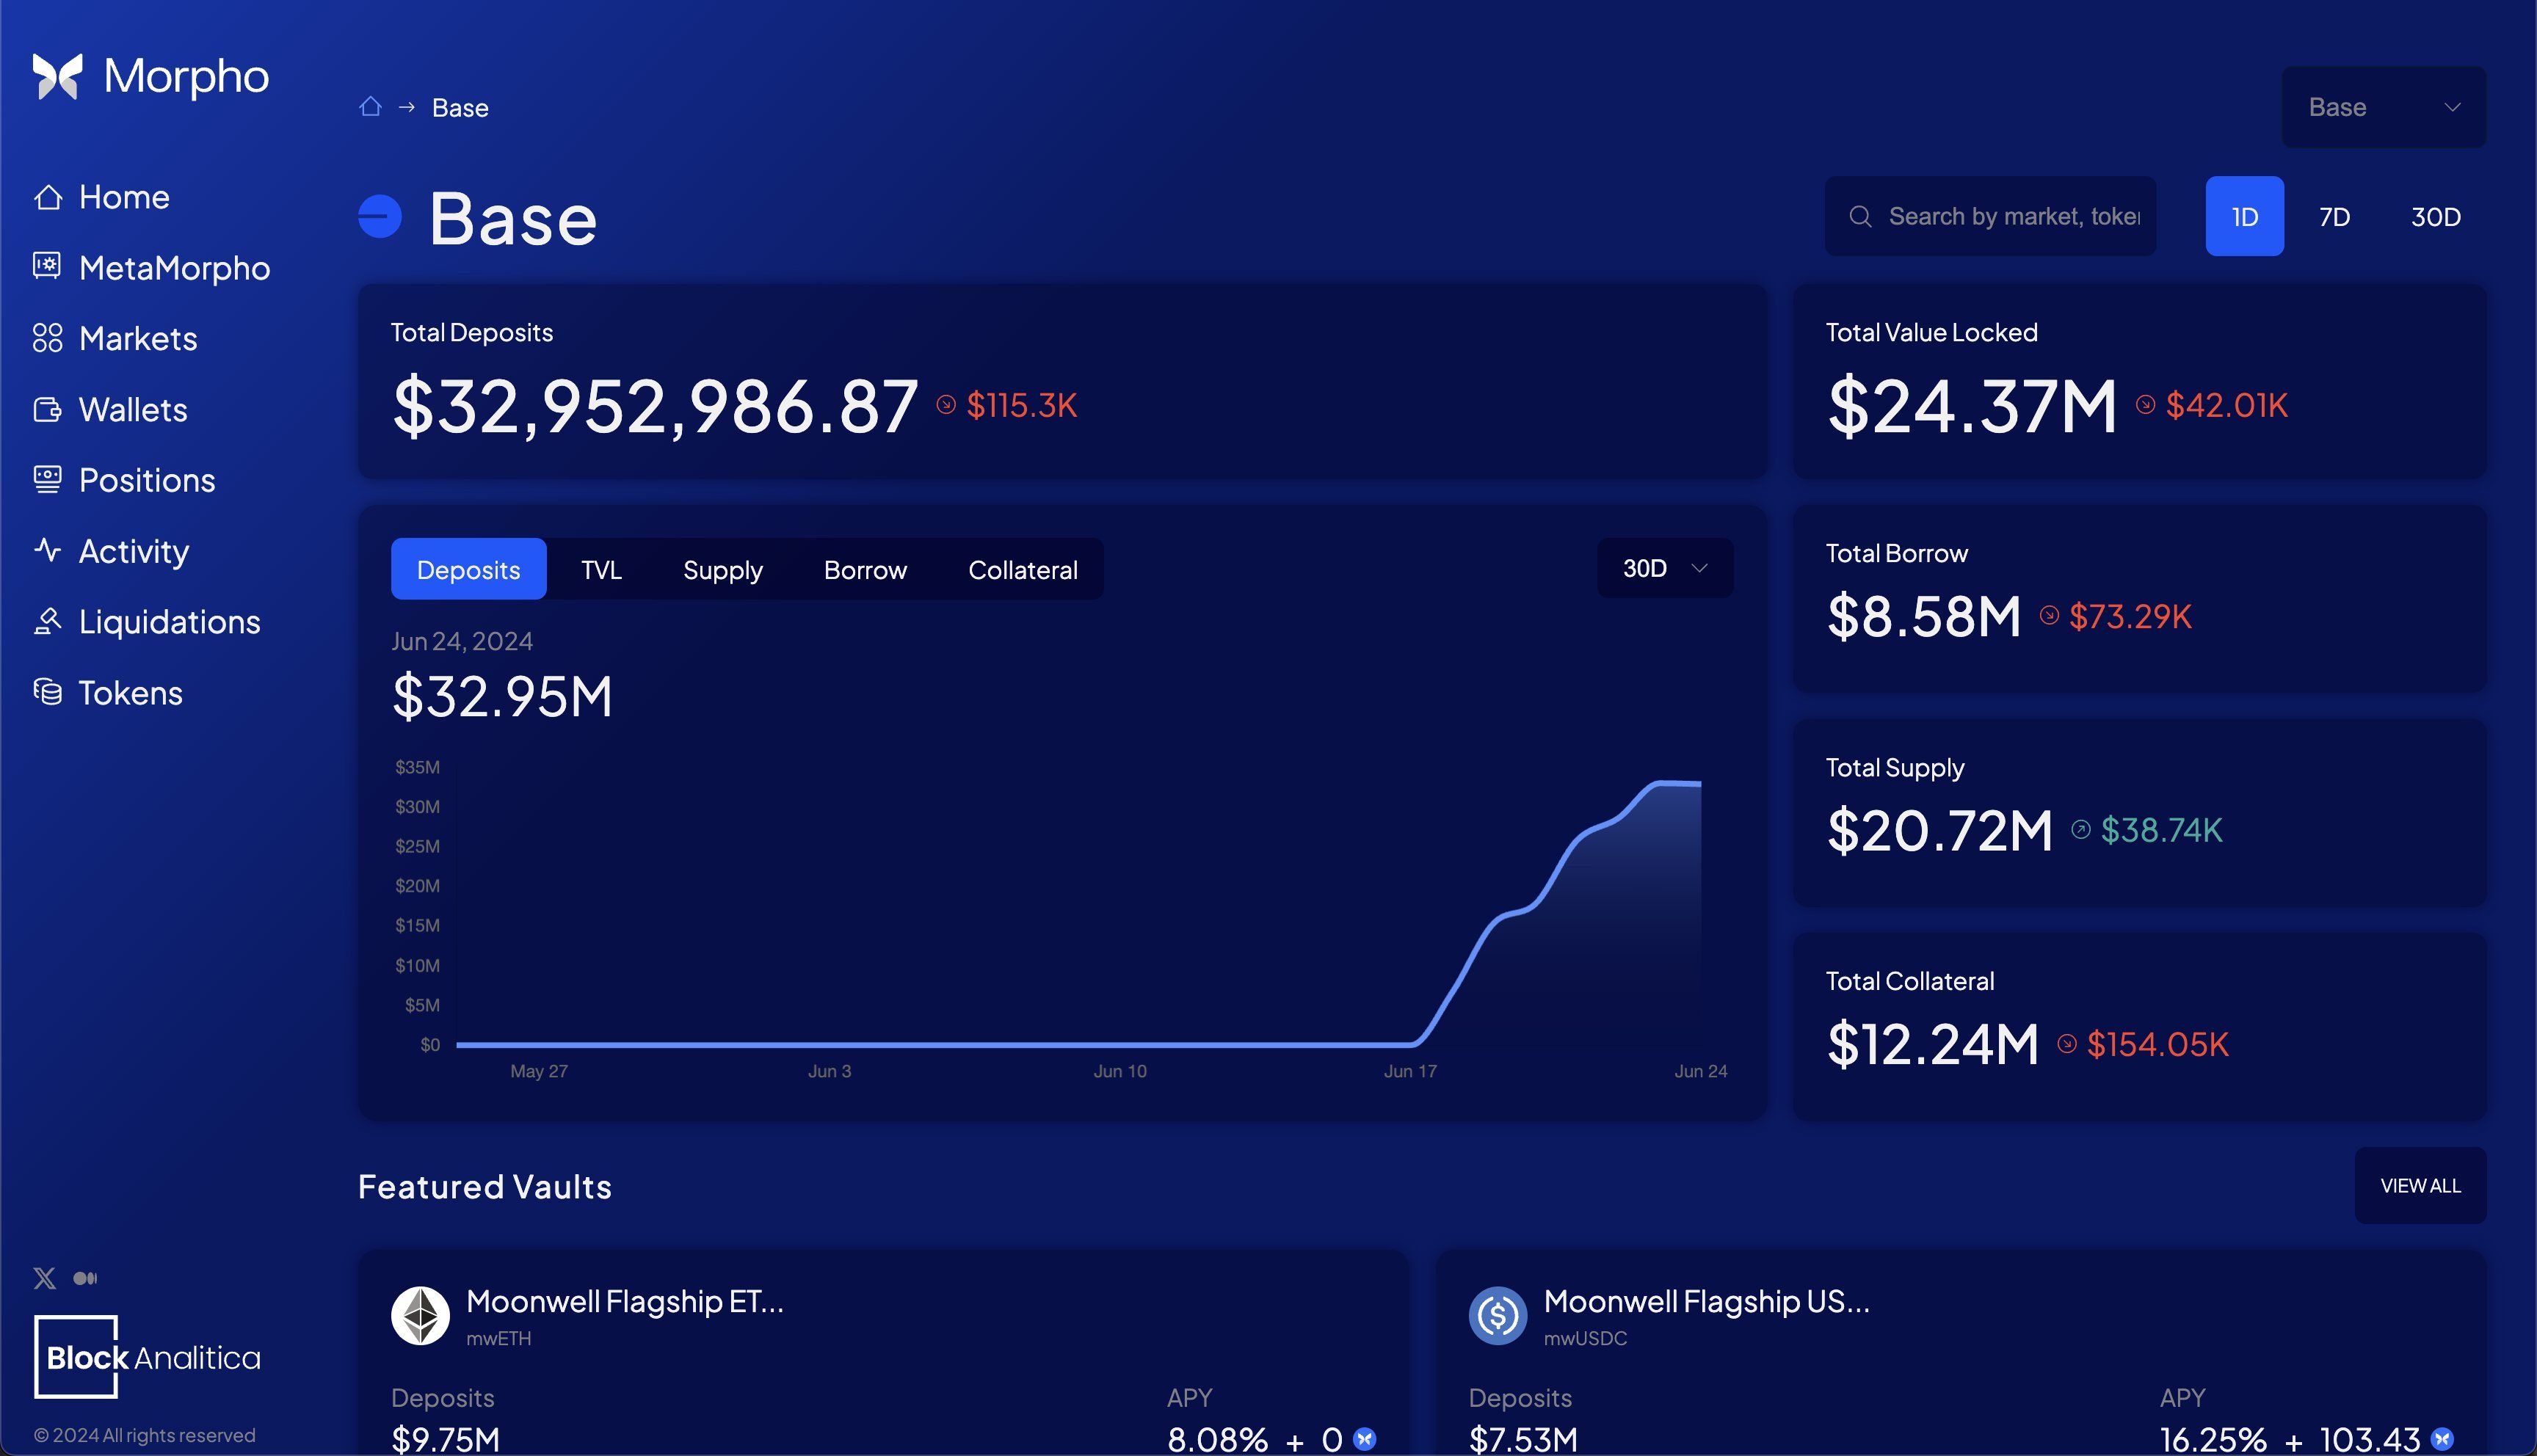Open the Base network dropdown
This screenshot has width=2537, height=1456.
[x=2383, y=107]
